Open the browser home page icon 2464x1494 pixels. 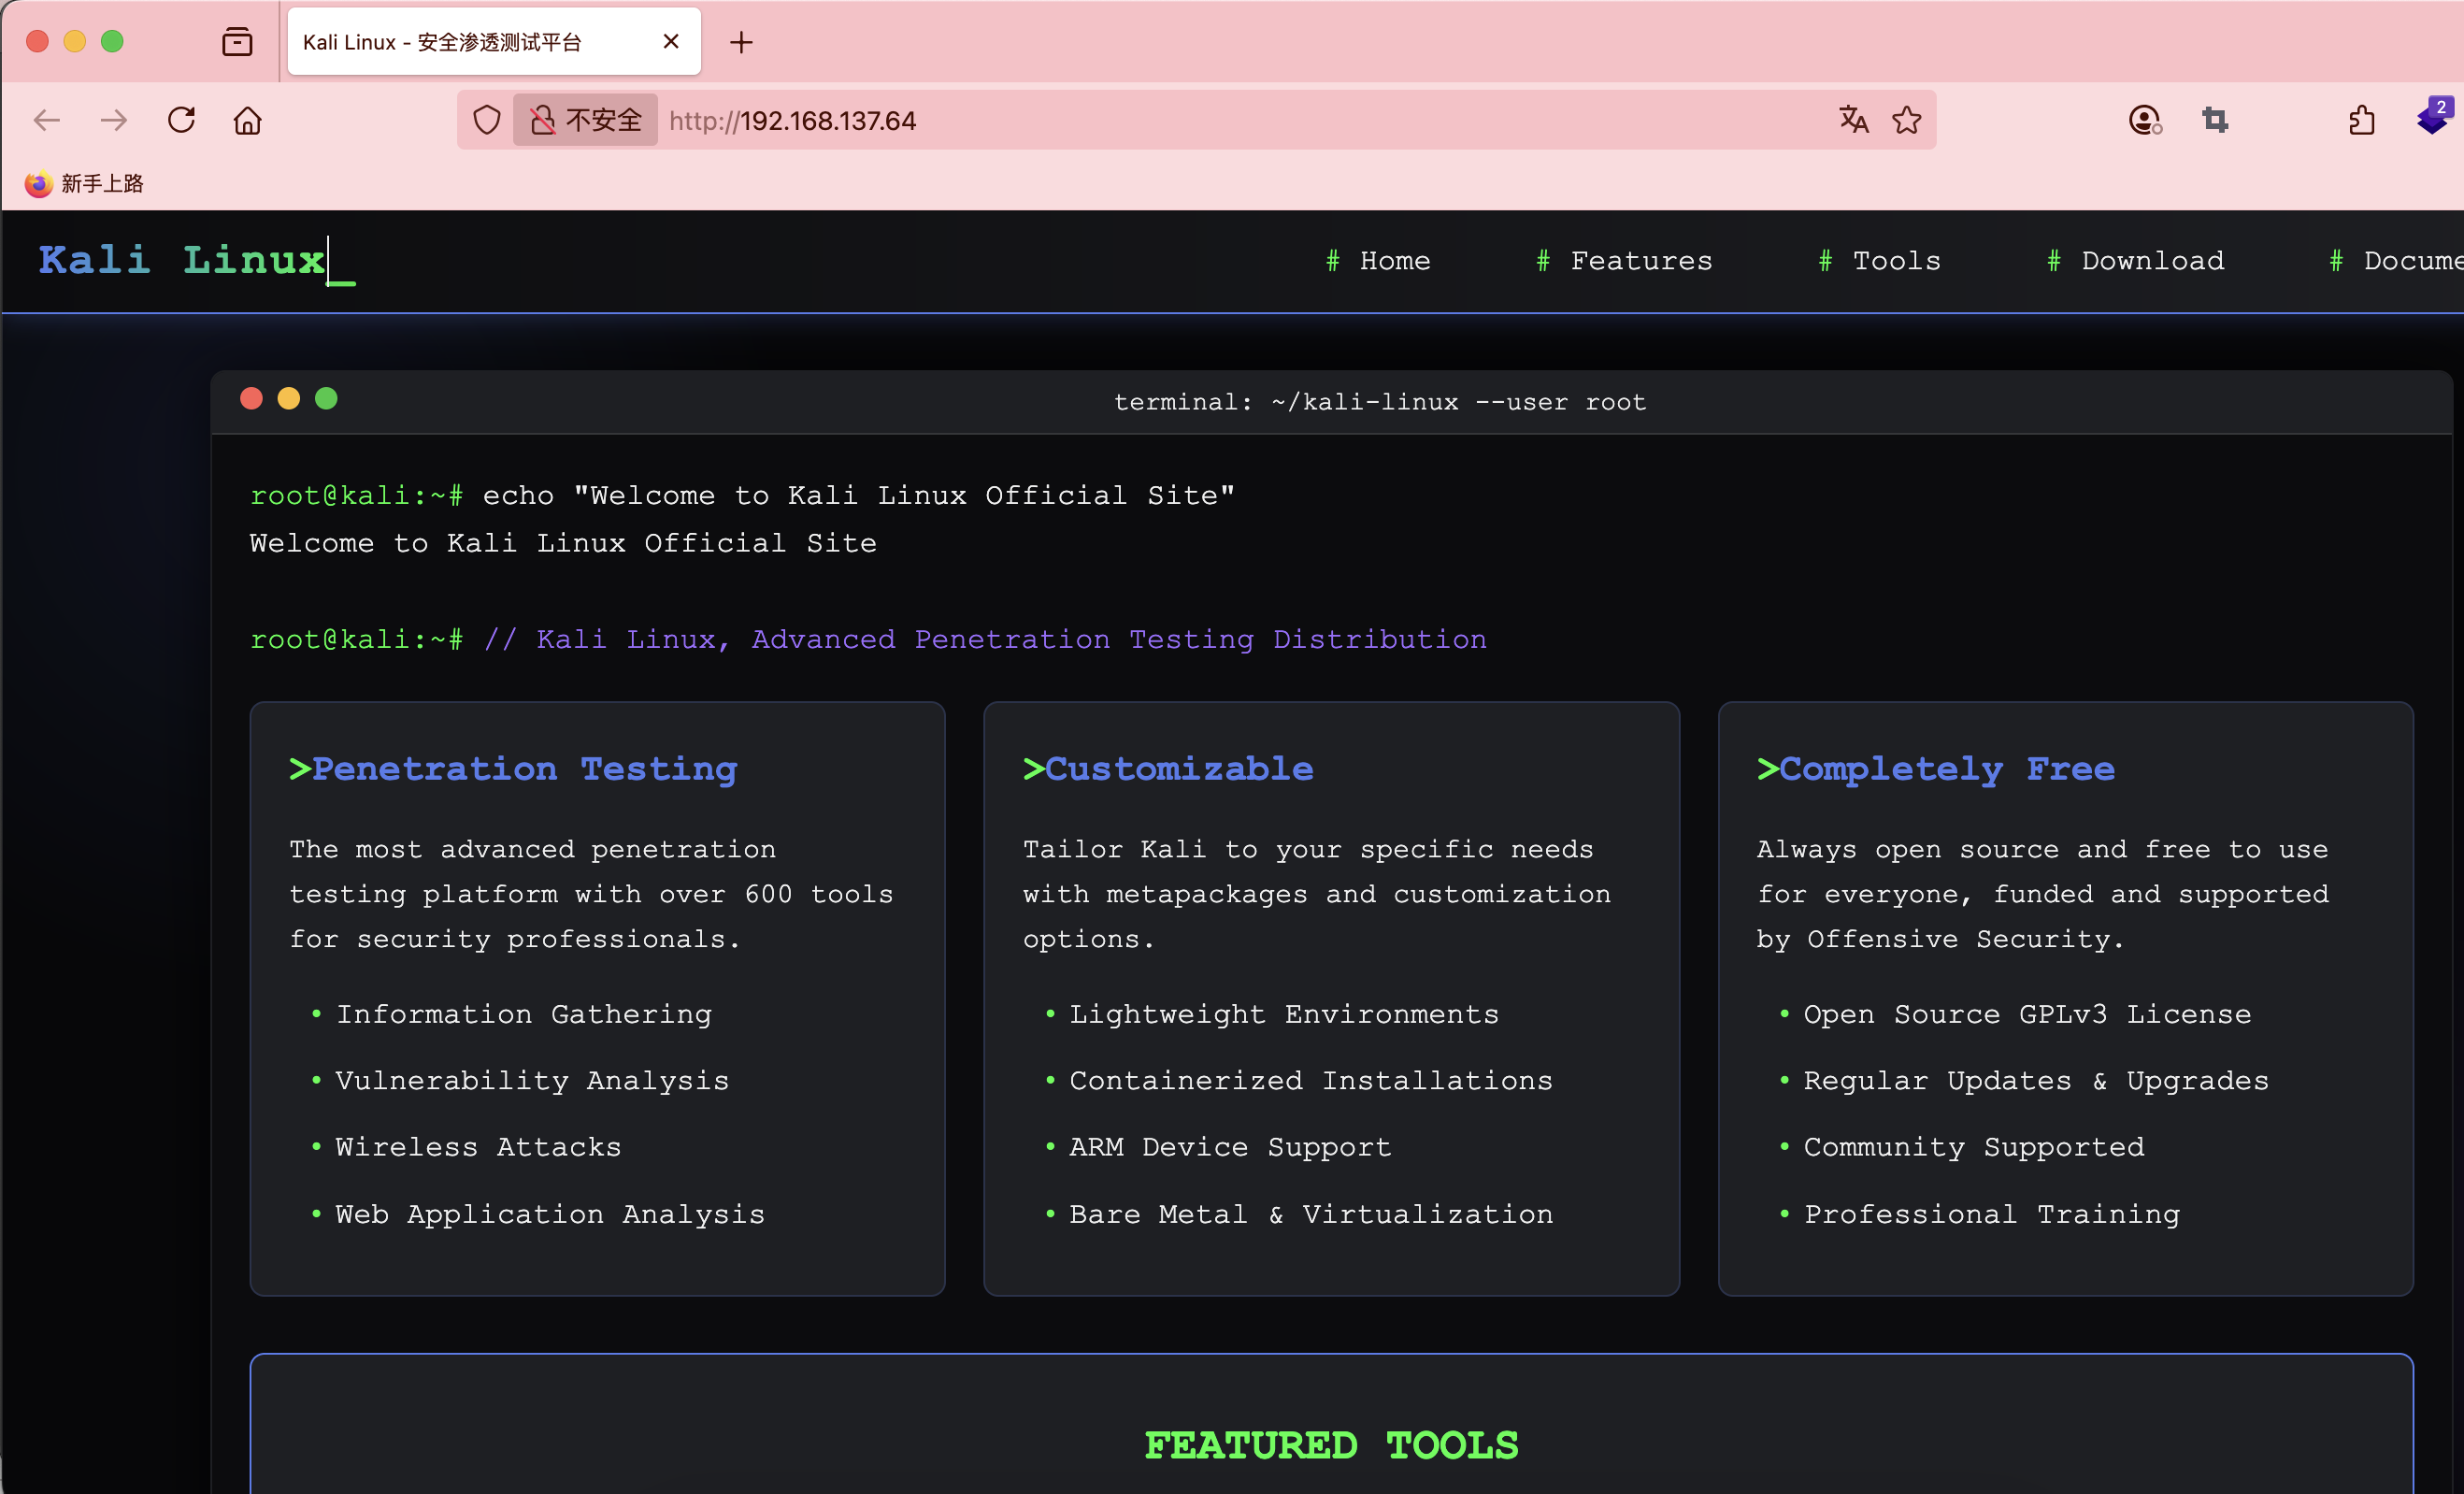(x=247, y=121)
